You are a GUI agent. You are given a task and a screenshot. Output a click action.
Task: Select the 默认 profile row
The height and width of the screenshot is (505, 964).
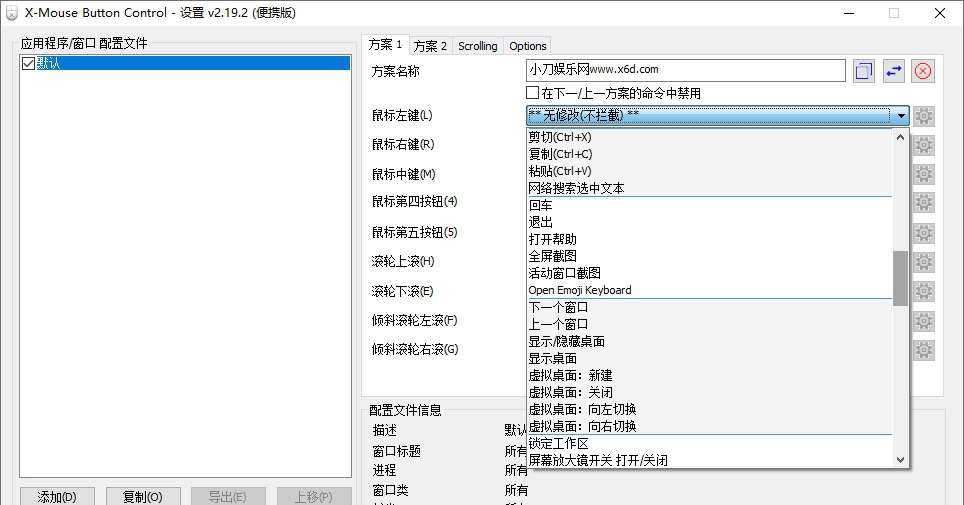coord(185,63)
